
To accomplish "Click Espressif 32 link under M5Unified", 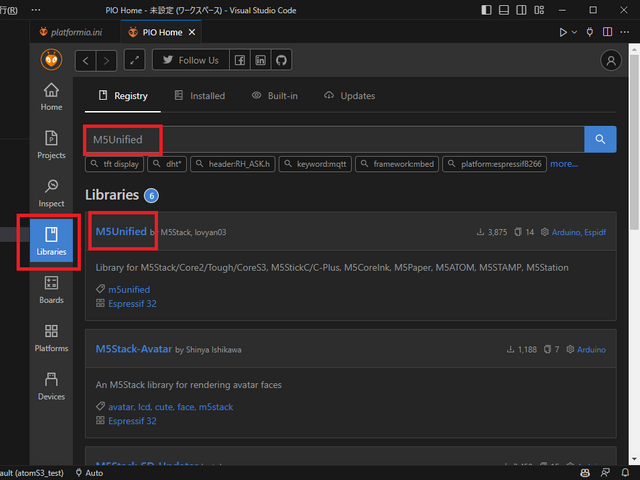I will [132, 304].
